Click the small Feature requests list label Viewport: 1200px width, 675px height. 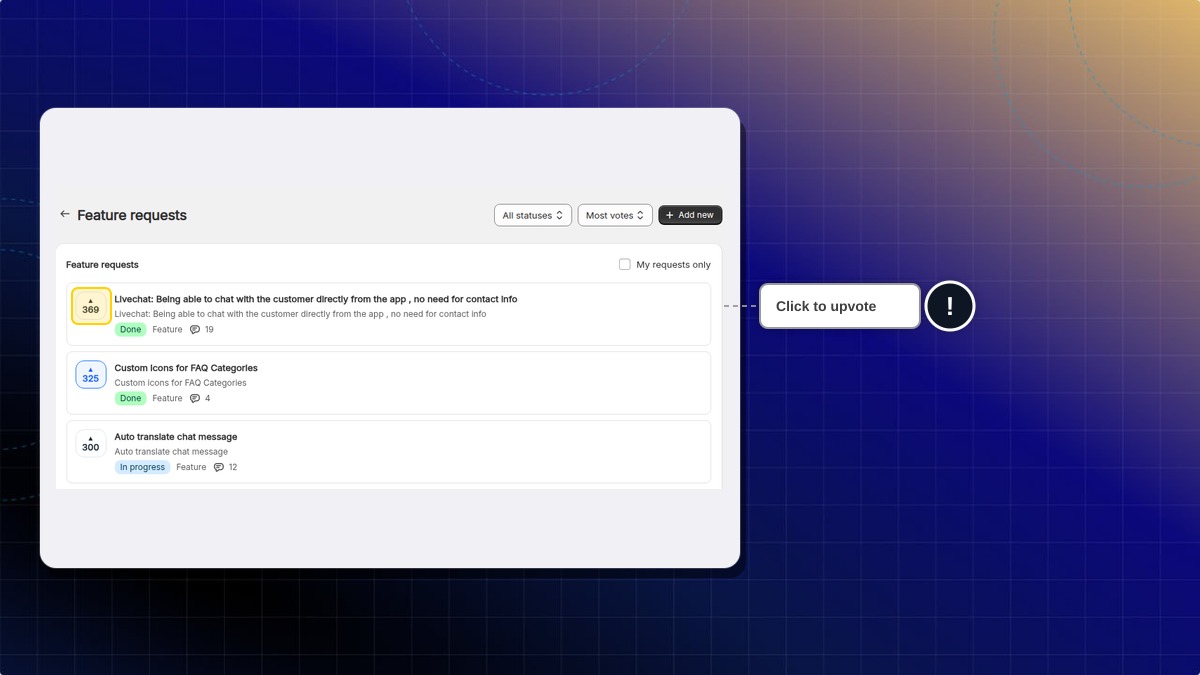[x=102, y=265]
